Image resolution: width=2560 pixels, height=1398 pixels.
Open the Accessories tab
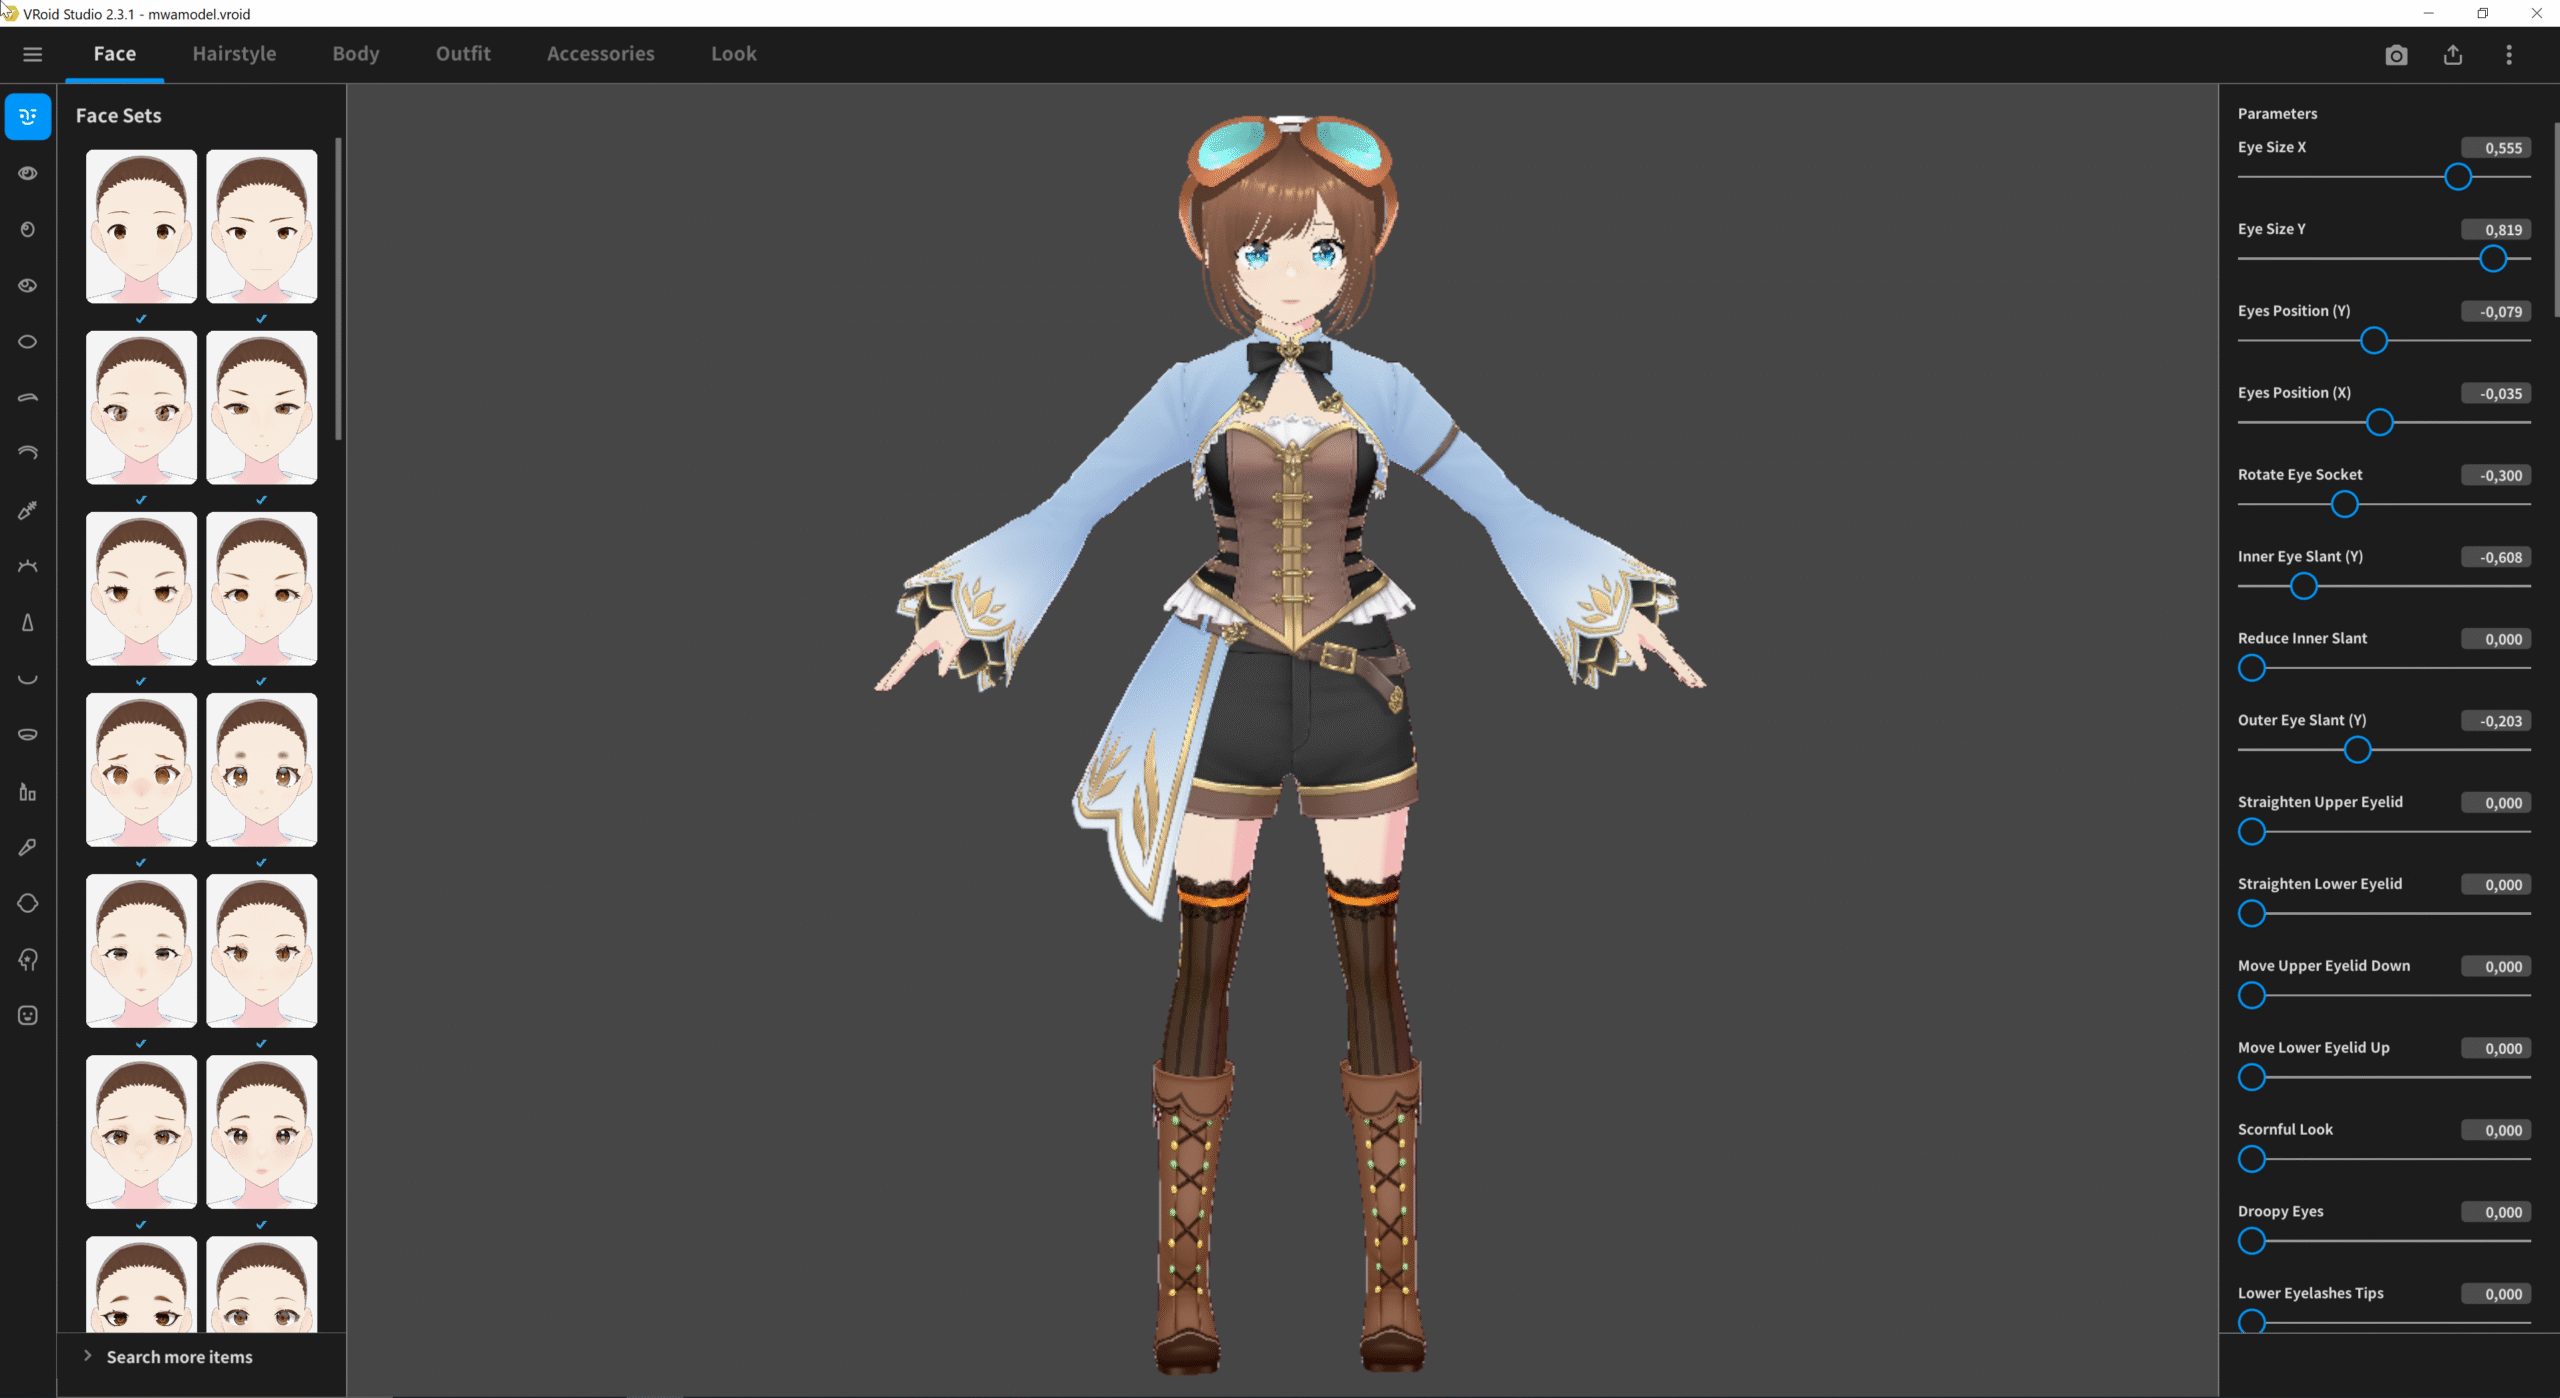coord(600,54)
